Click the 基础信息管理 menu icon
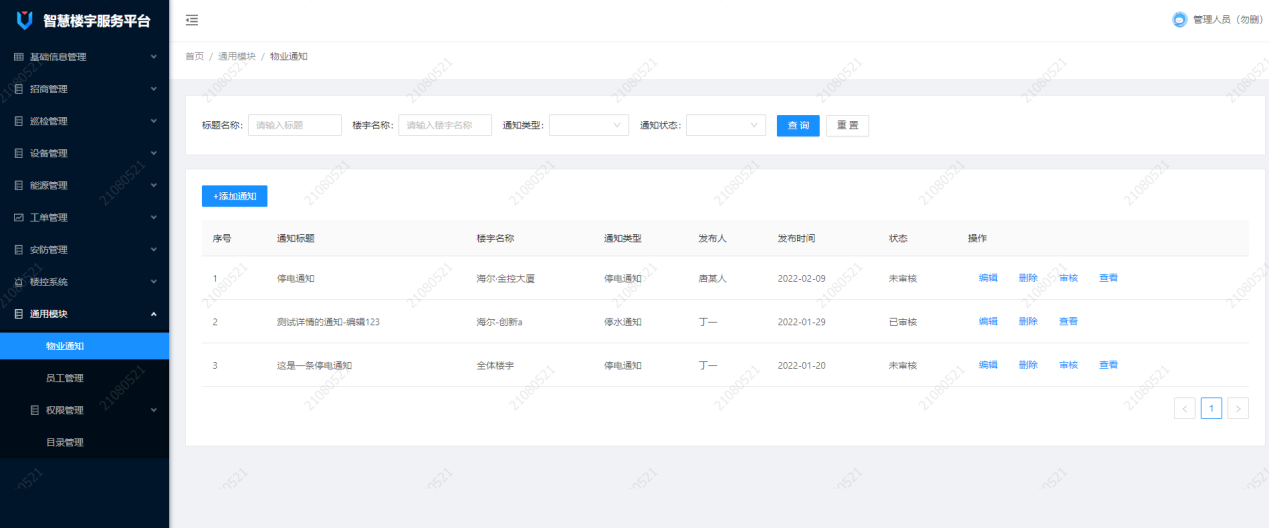 pyautogui.click(x=18, y=57)
